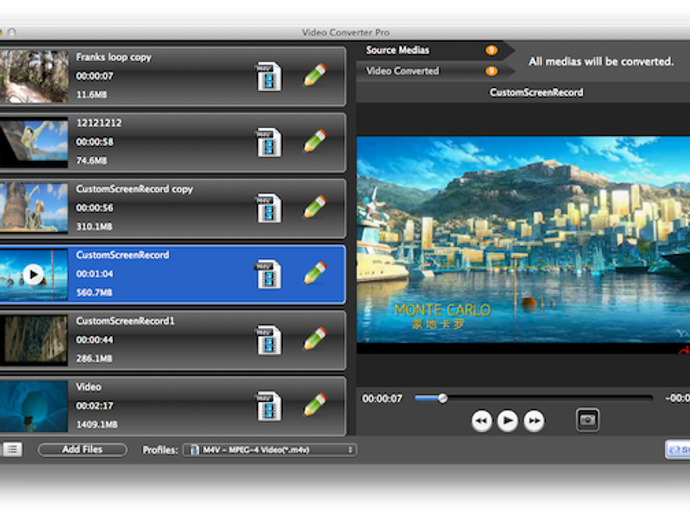Switch to list view icon
The image size is (690, 518).
[12, 449]
